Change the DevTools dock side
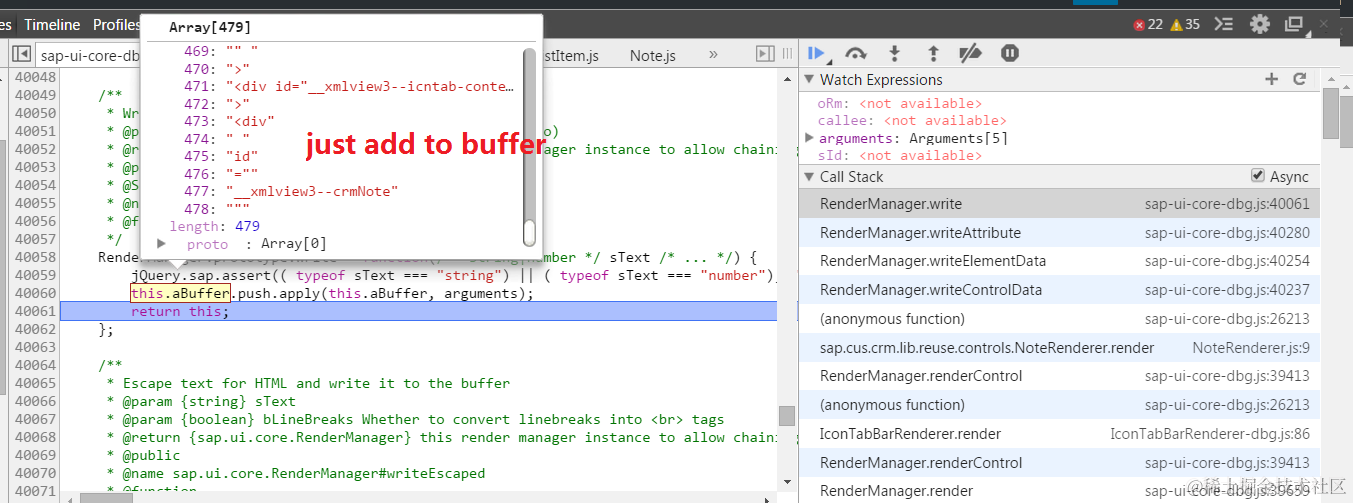This screenshot has height=503, width=1353. pos(1294,24)
